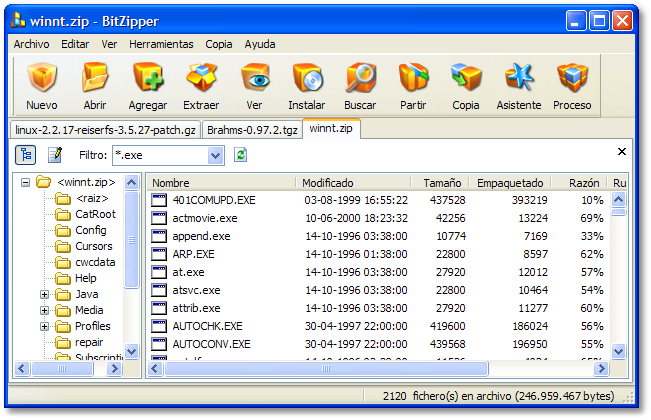
Task: Sort by the Modificado column header
Action: click(x=353, y=183)
